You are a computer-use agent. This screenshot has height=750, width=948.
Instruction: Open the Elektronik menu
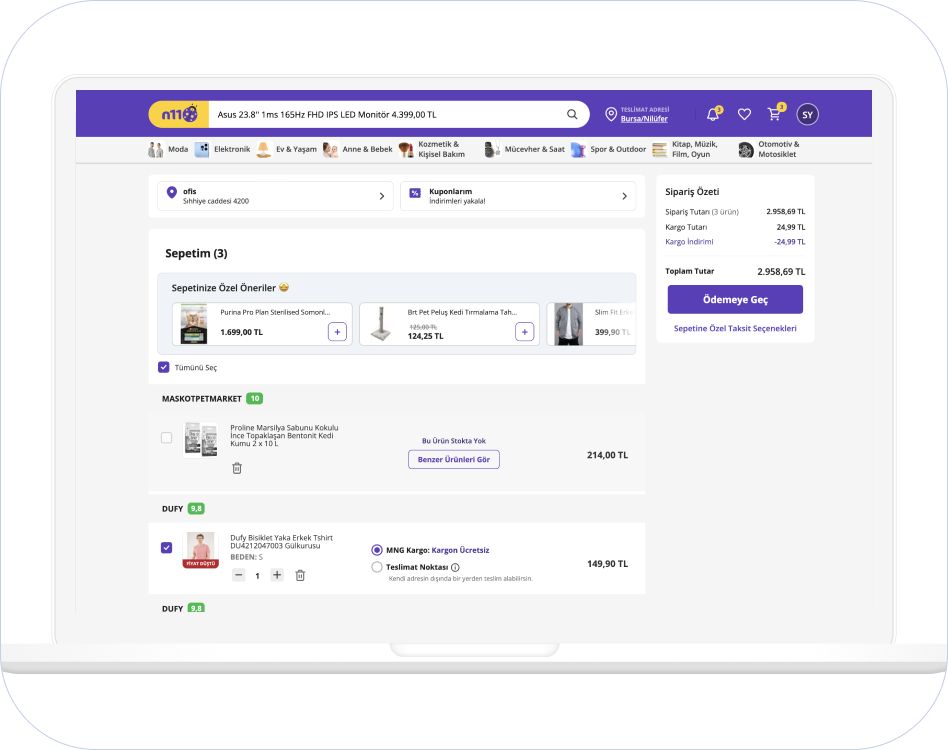(232, 149)
